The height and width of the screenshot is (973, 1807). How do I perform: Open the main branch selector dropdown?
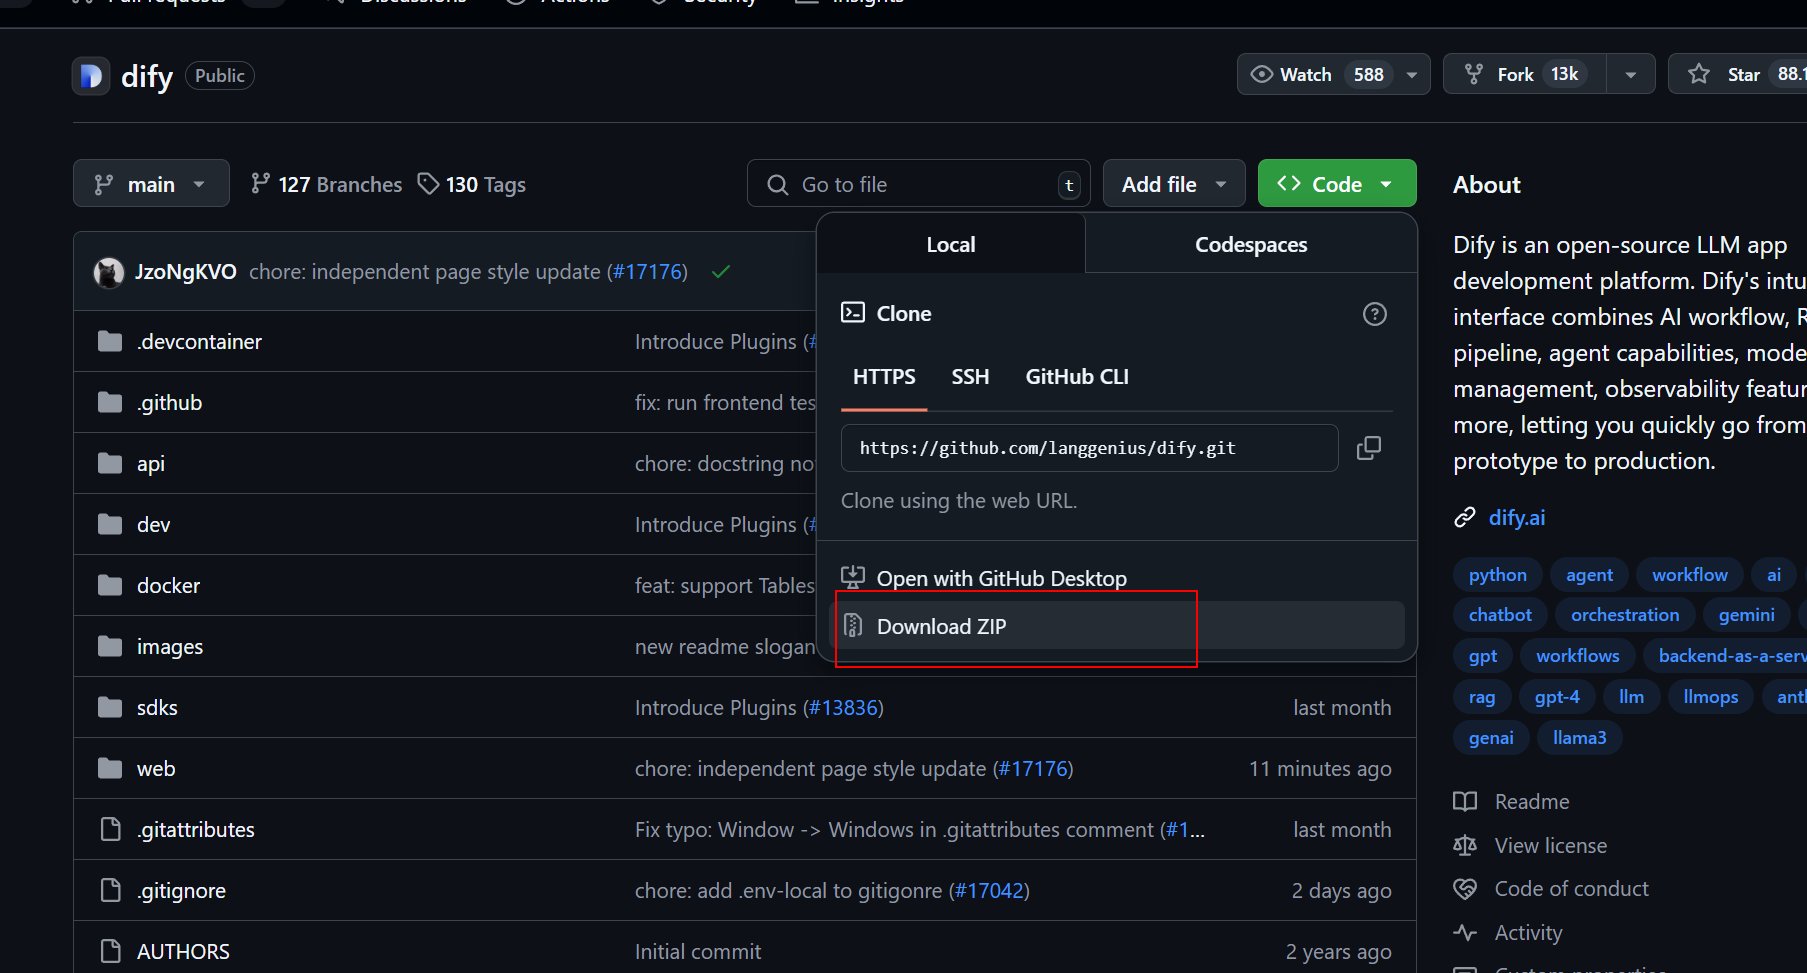(x=151, y=184)
